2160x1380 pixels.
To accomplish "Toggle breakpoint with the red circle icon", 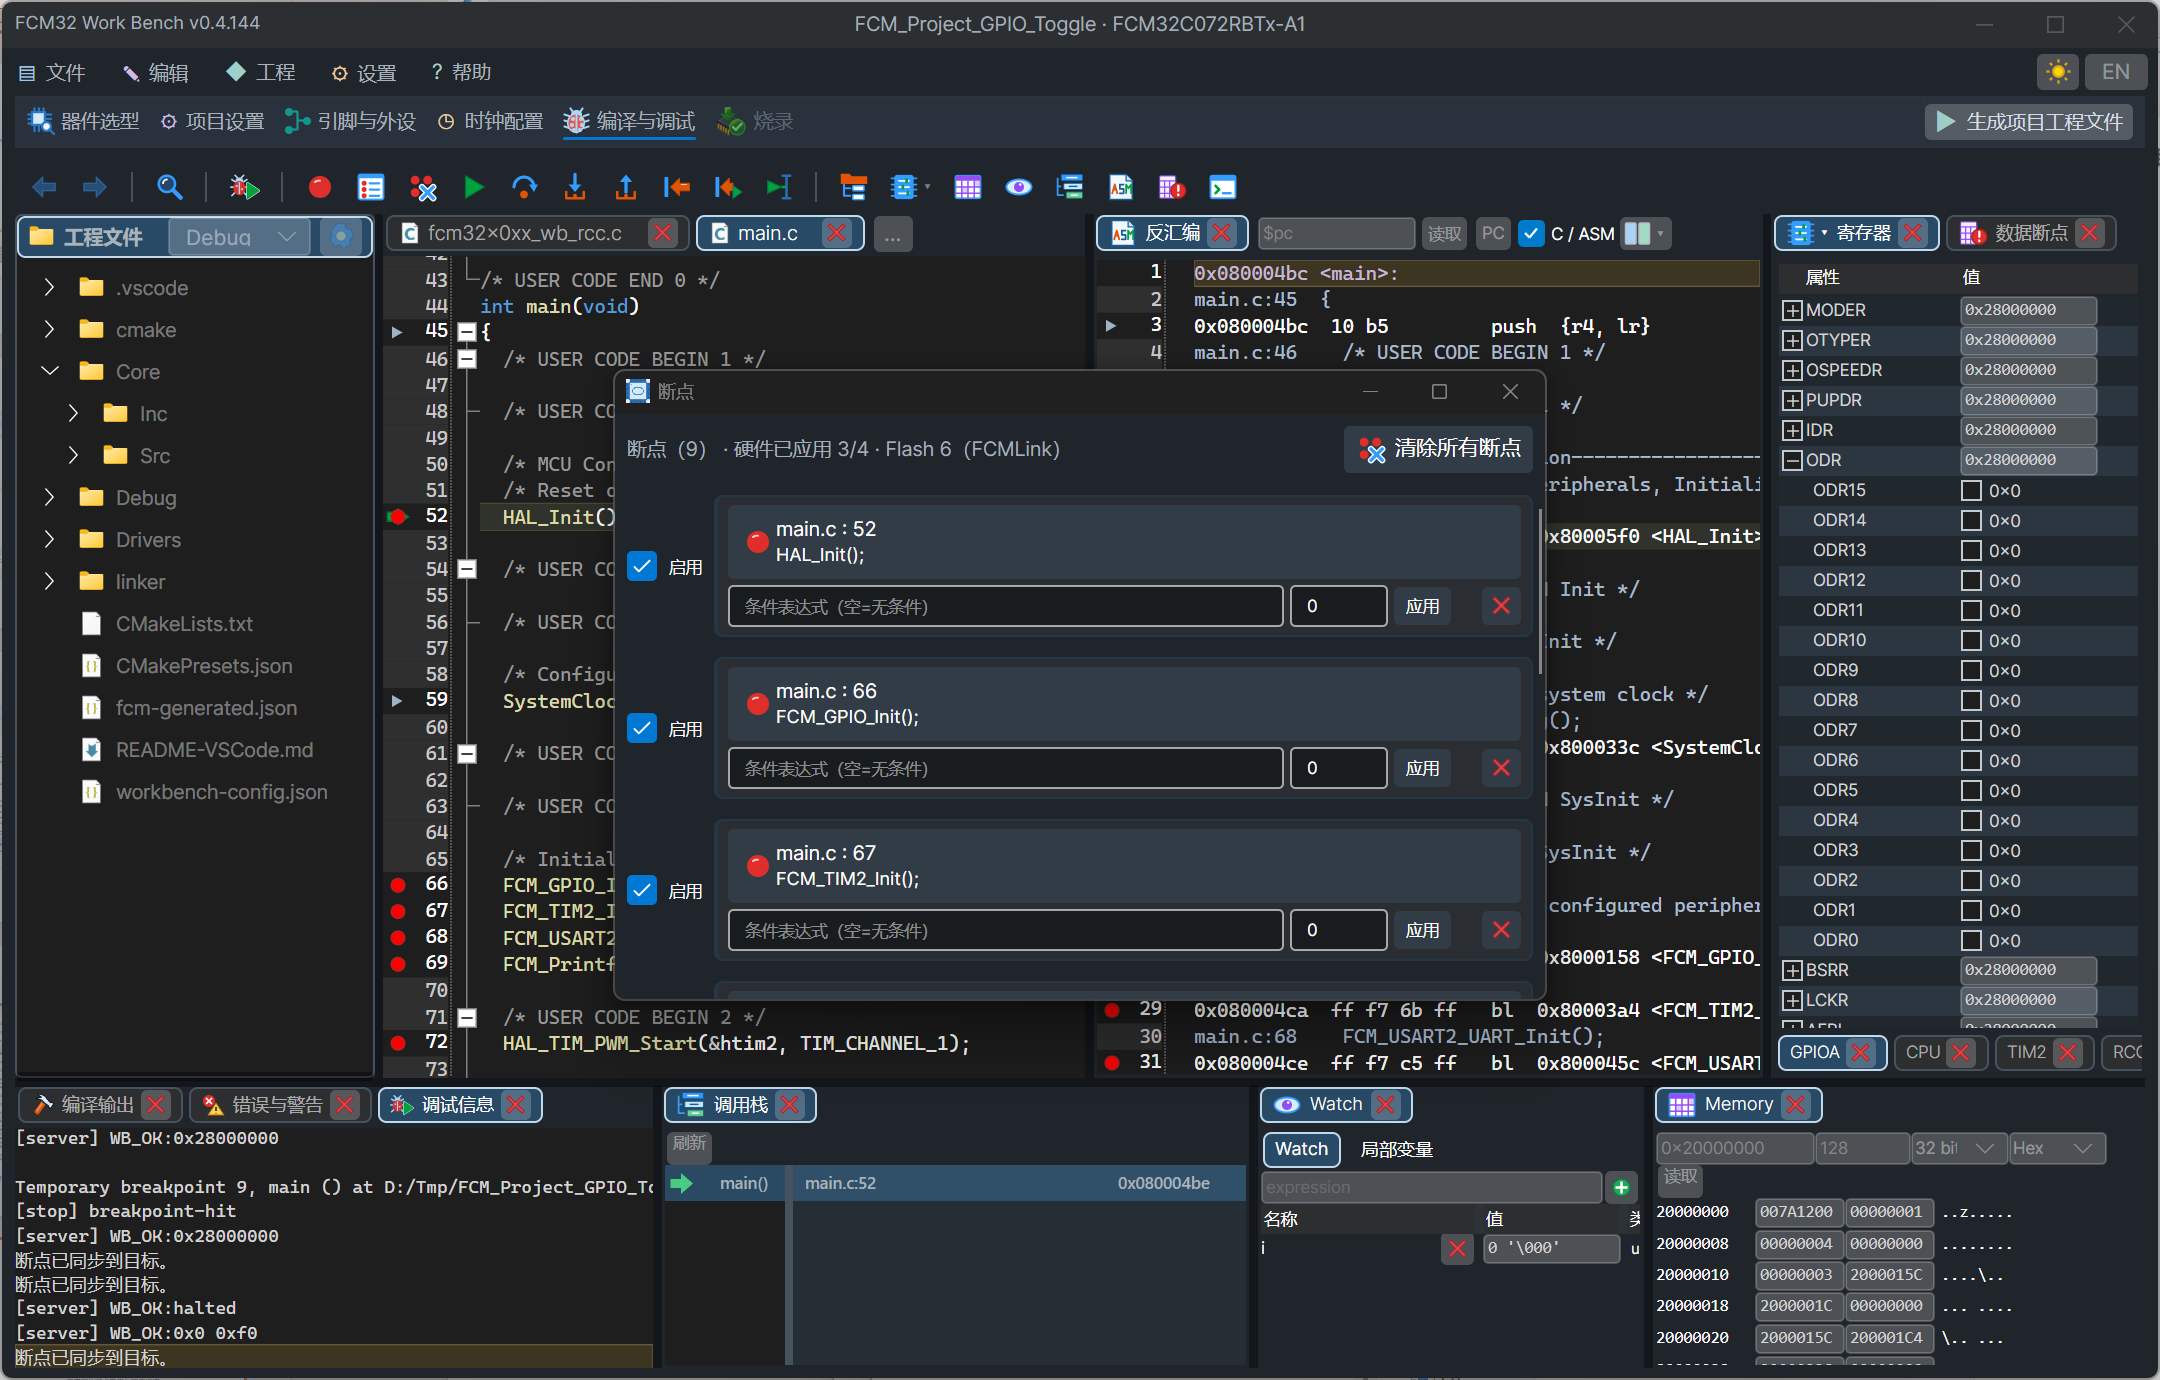I will (x=320, y=187).
